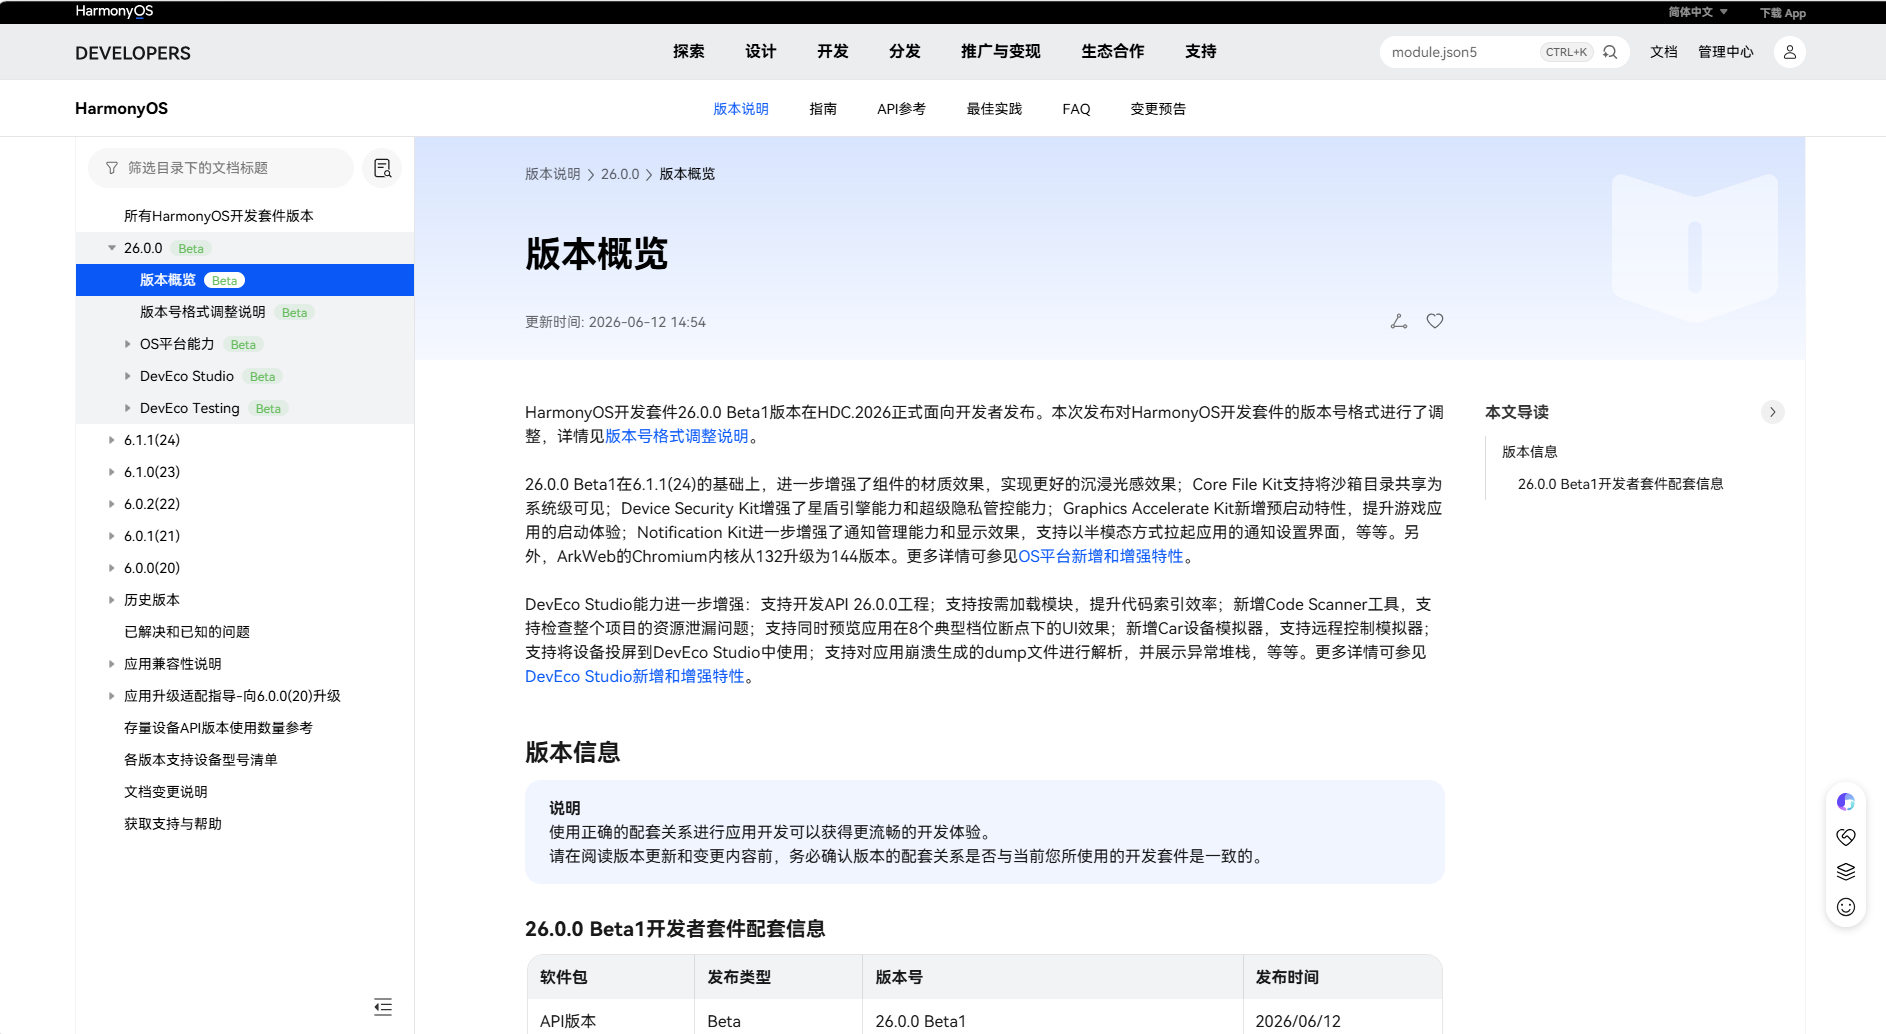The image size is (1886, 1034).
Task: Expand the 应用兼容性说明 node
Action: (x=111, y=664)
